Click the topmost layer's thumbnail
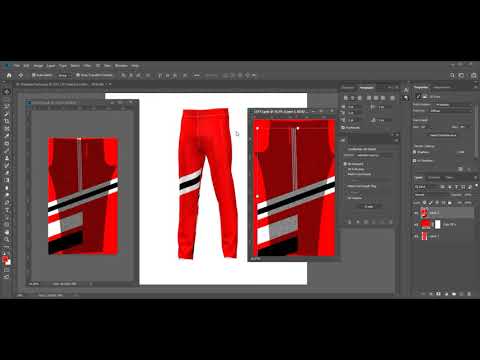 pyautogui.click(x=424, y=213)
